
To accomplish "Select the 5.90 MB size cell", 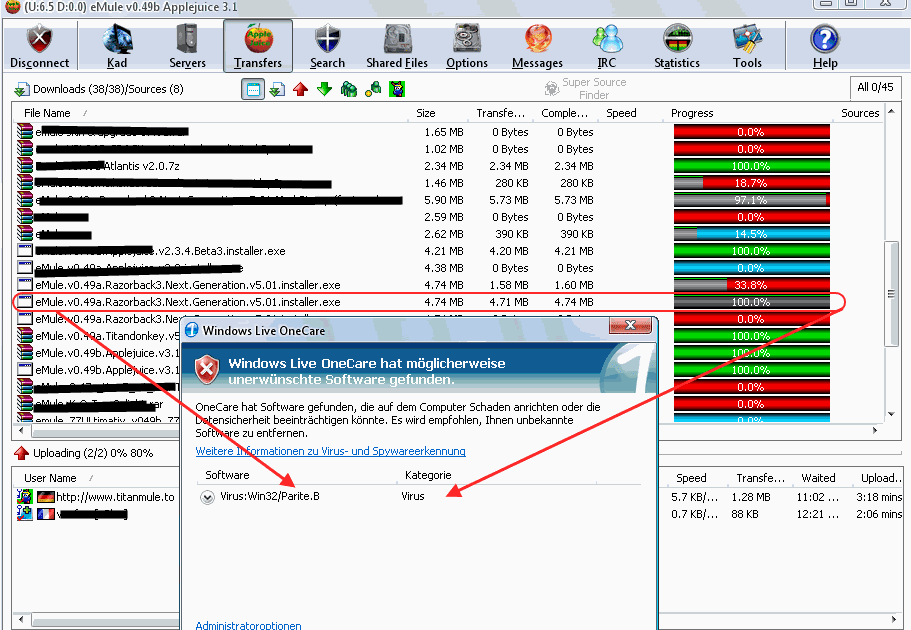I will click(444, 200).
